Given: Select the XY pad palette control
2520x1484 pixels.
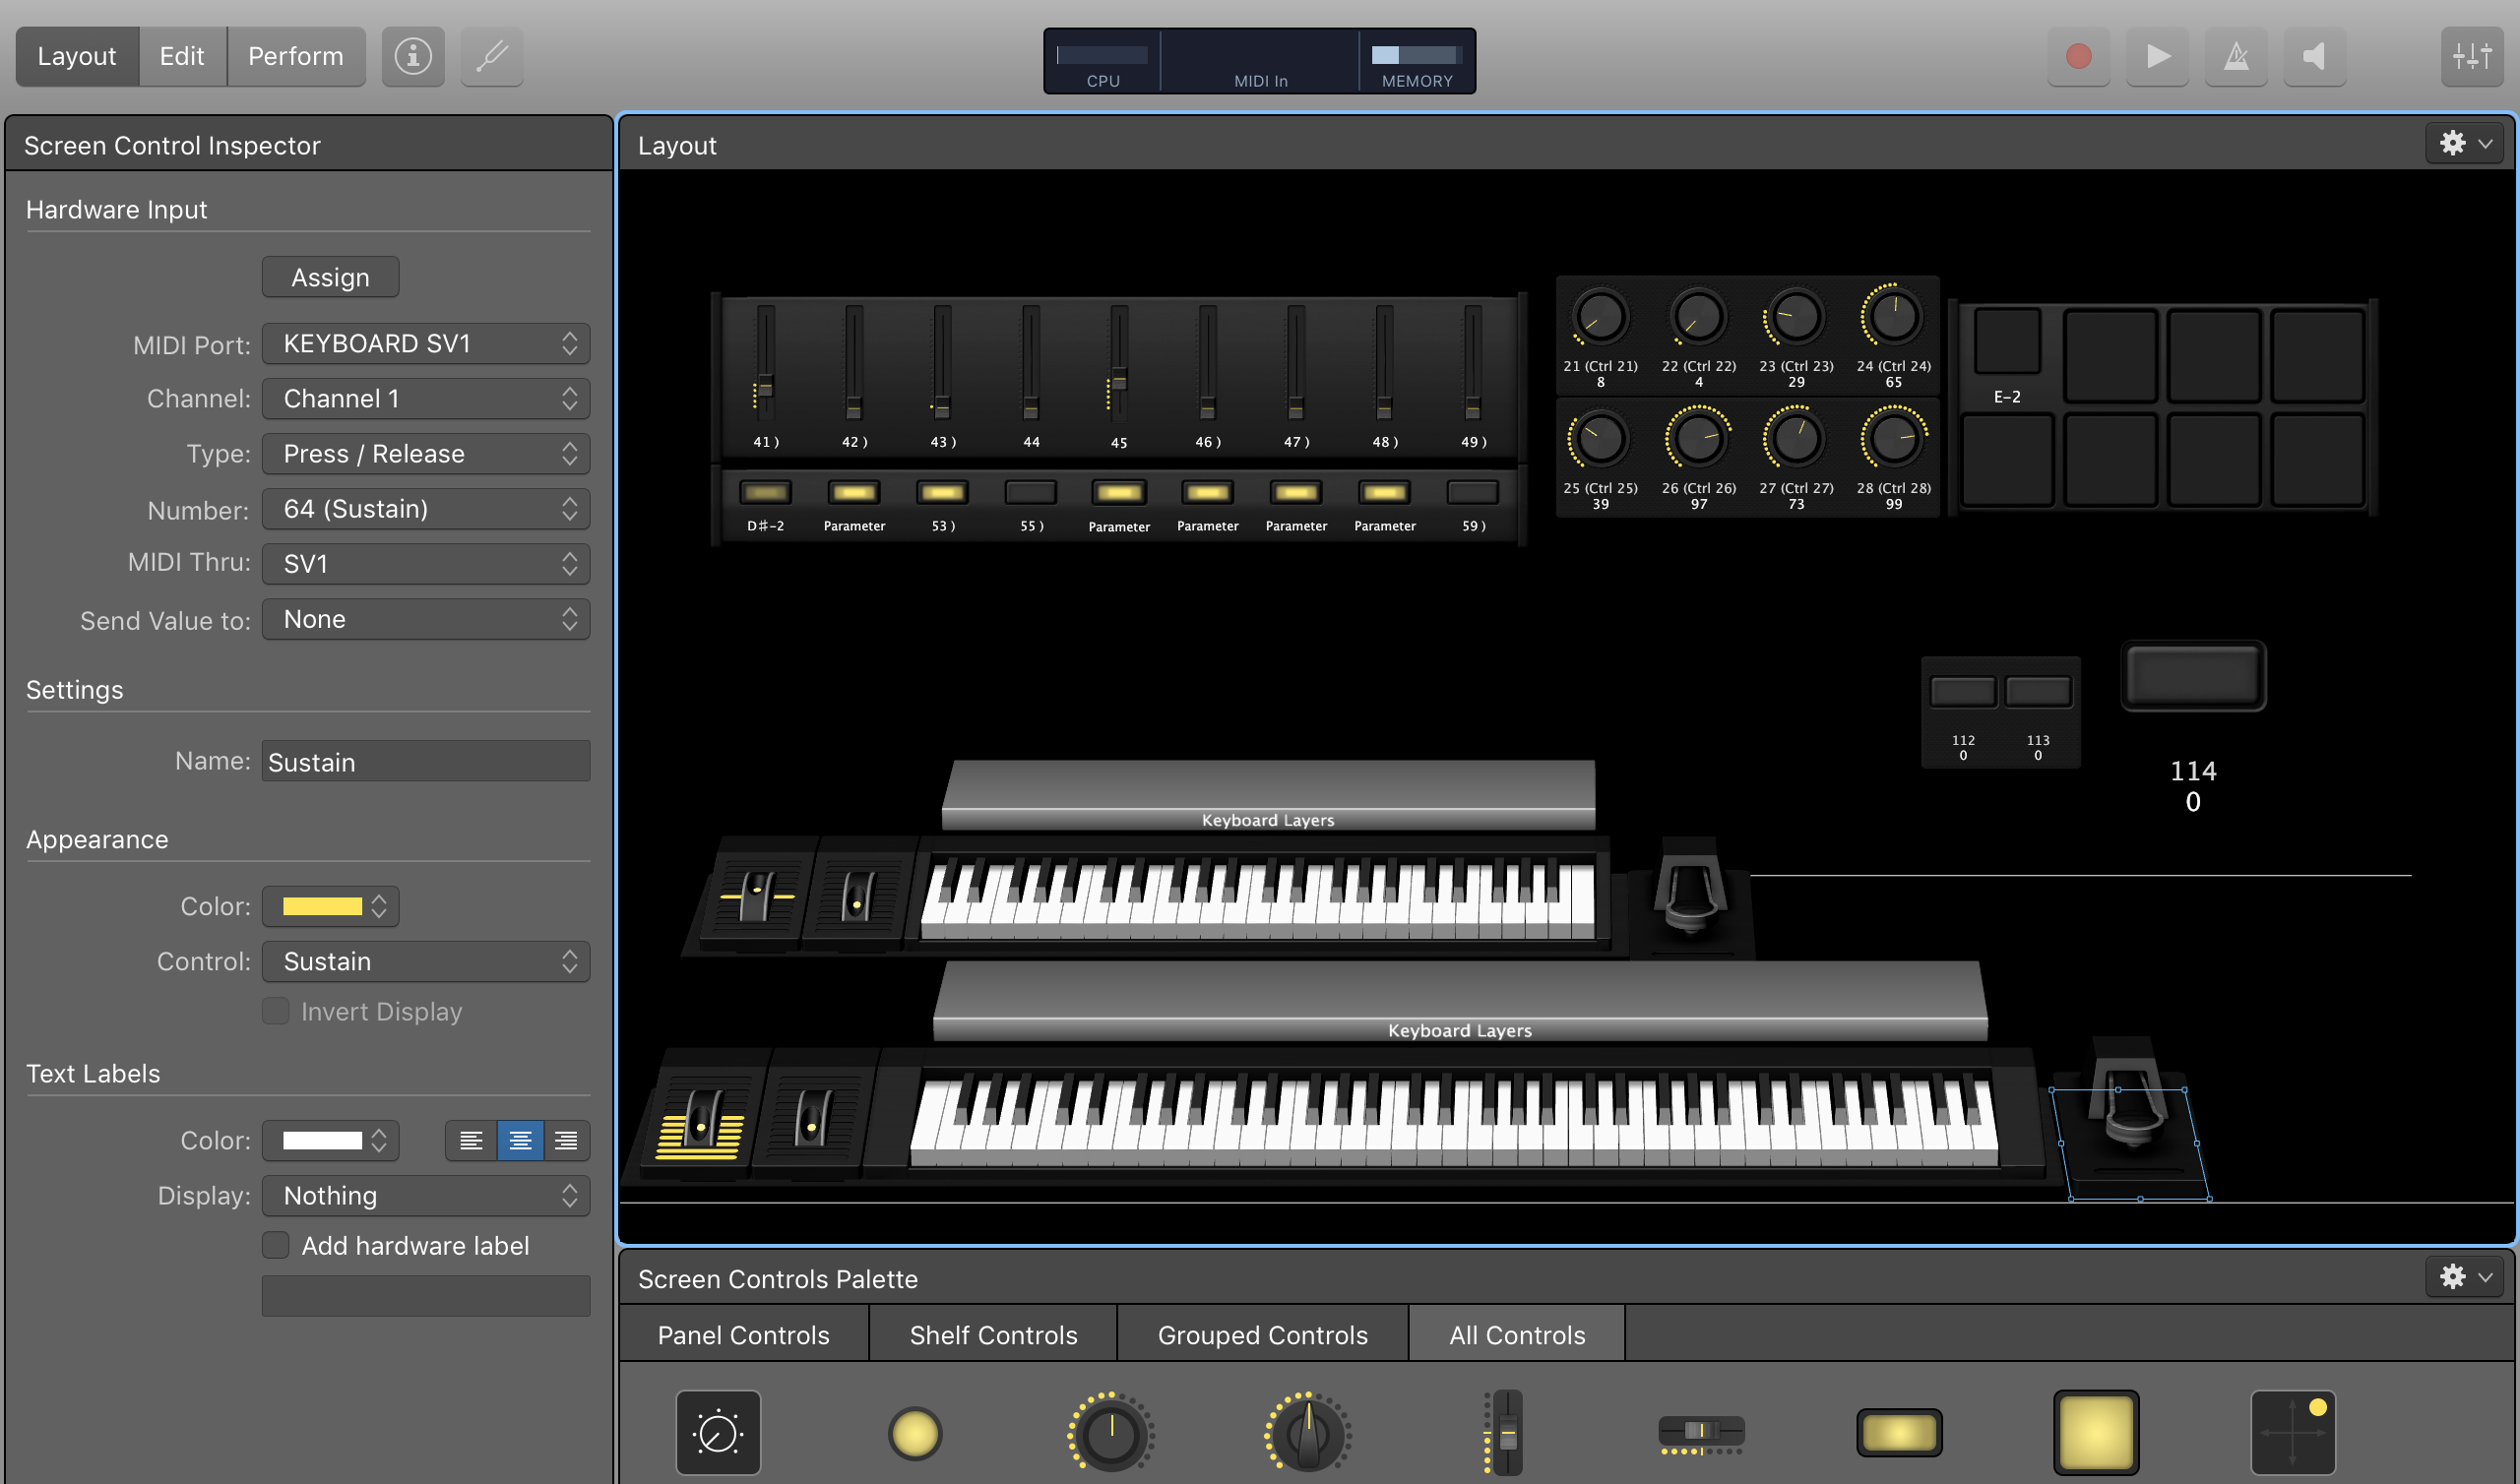Looking at the screenshot, I should [x=2292, y=1432].
